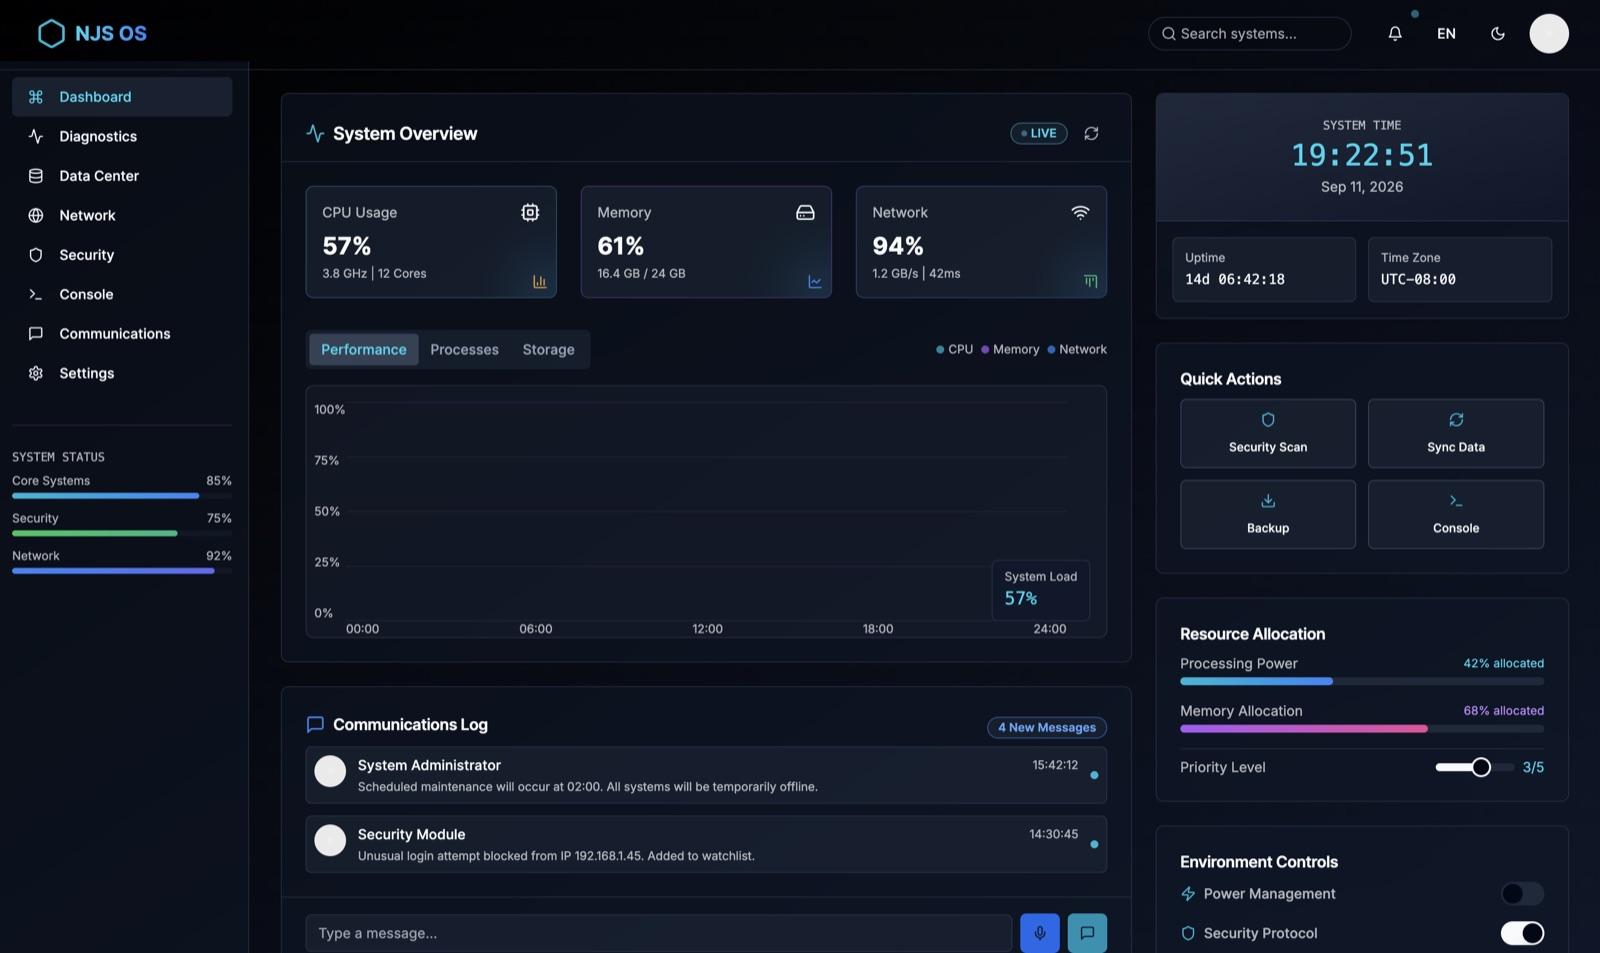This screenshot has width=1600, height=953.
Task: Click the Priority Level slider handle
Action: pos(1481,767)
